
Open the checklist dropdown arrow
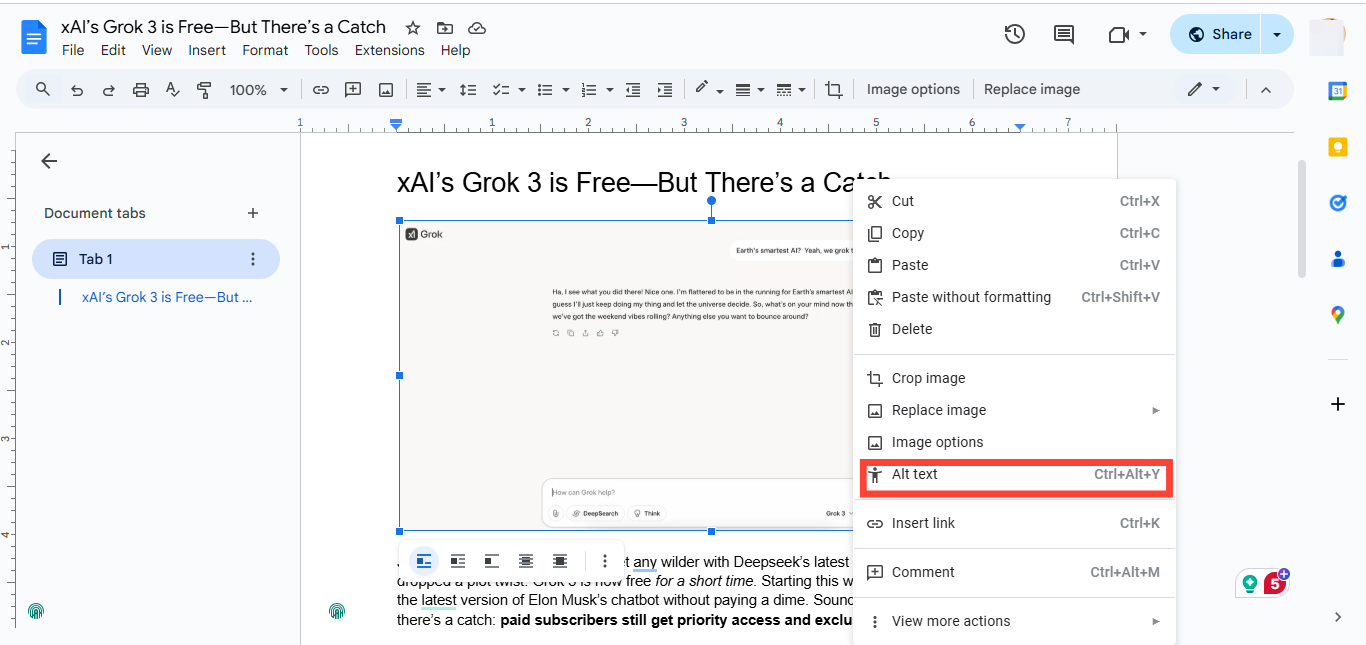pos(522,90)
